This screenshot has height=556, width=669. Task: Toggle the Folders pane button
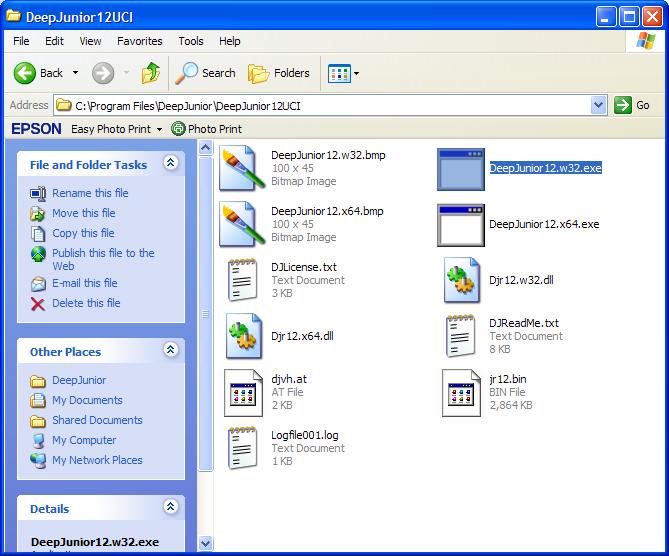pyautogui.click(x=279, y=73)
